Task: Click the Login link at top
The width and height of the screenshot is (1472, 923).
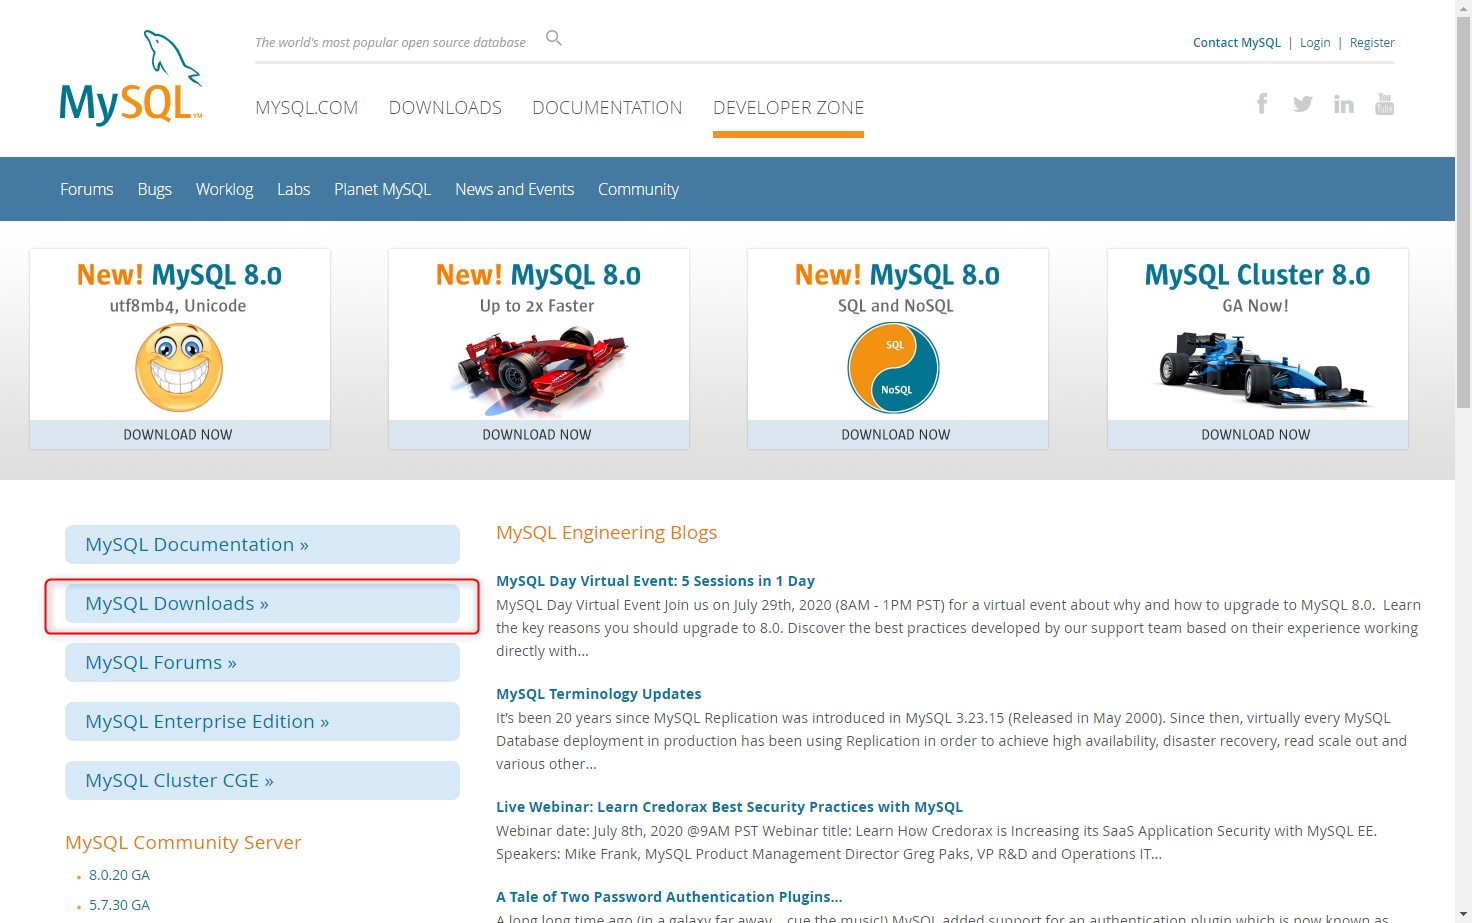Action: click(1315, 43)
